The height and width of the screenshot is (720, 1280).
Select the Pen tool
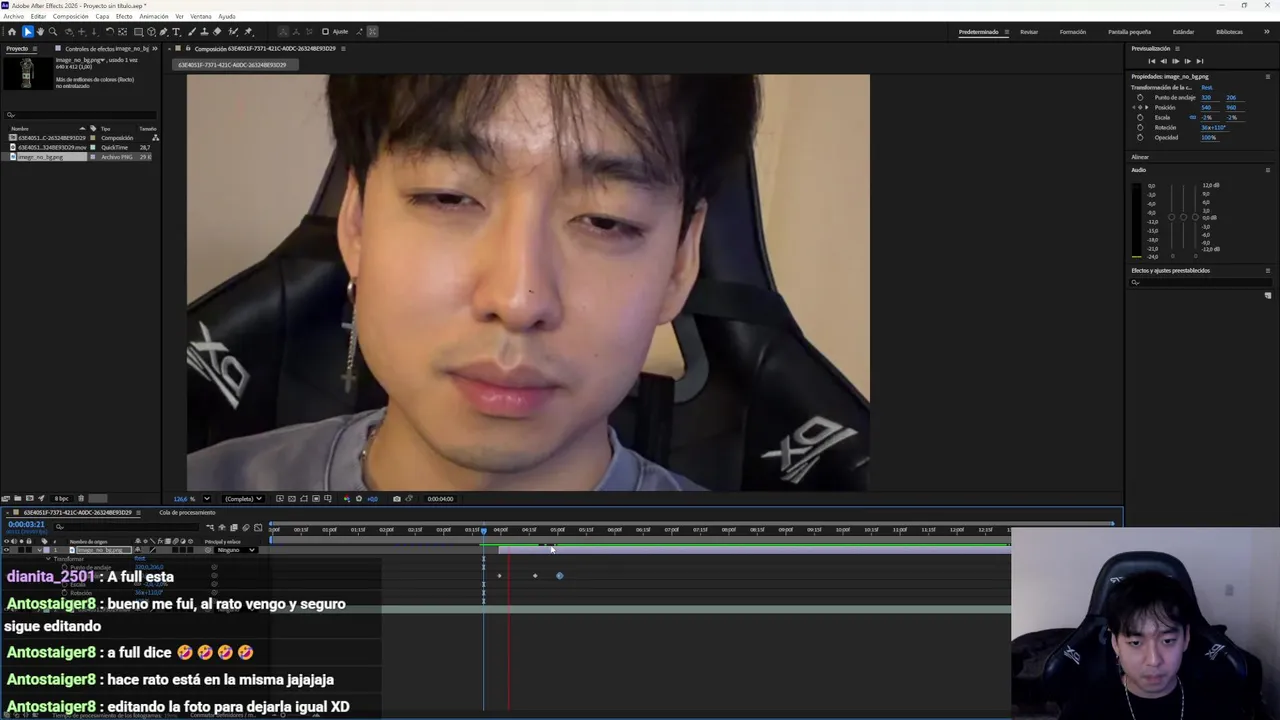[x=163, y=32]
